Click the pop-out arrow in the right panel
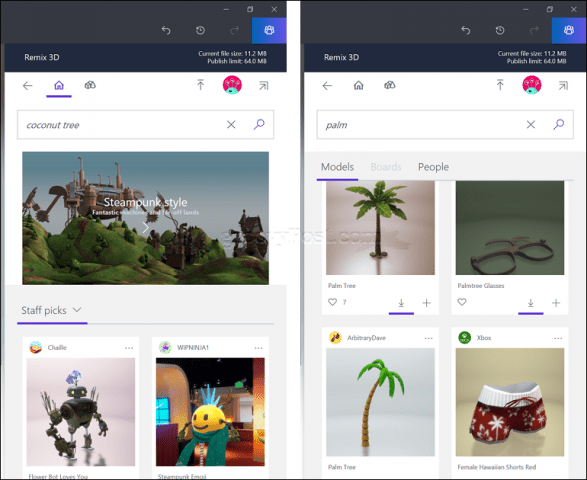587x480 pixels. click(x=563, y=86)
